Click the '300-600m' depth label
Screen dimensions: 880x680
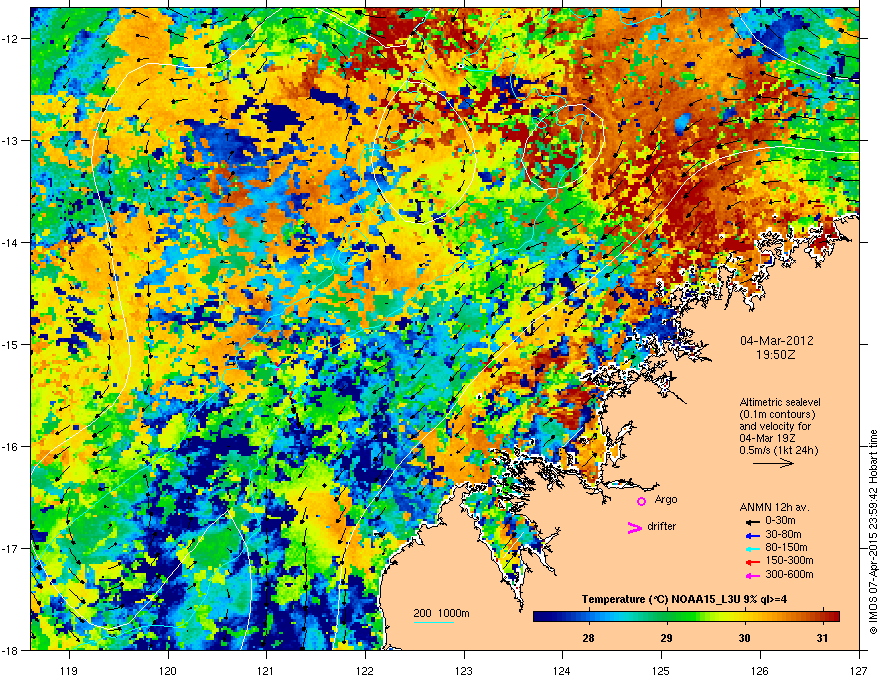pyautogui.click(x=789, y=575)
